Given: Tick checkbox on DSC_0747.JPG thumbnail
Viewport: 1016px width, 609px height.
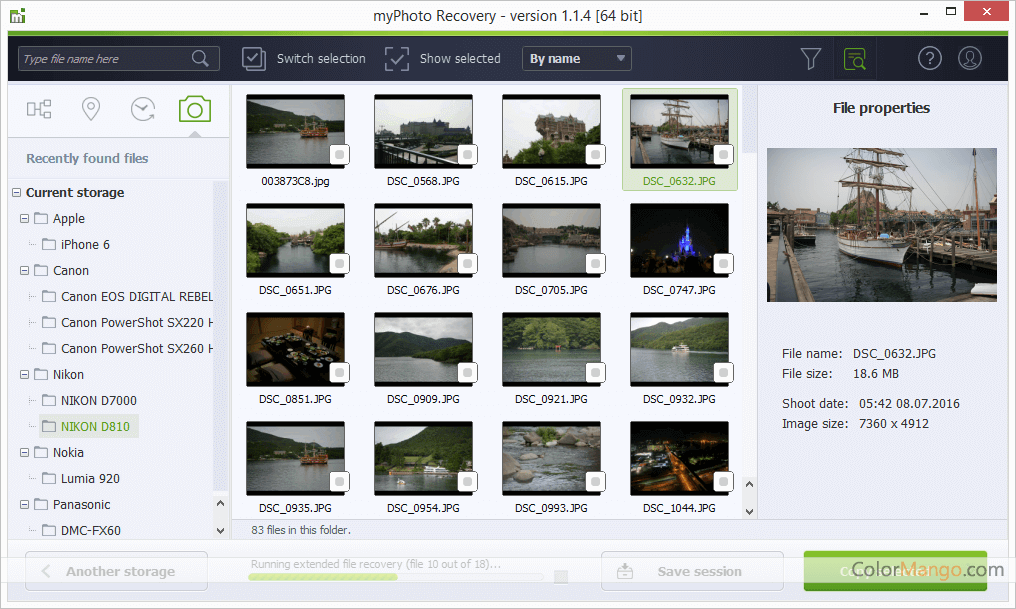Looking at the screenshot, I should click(723, 263).
